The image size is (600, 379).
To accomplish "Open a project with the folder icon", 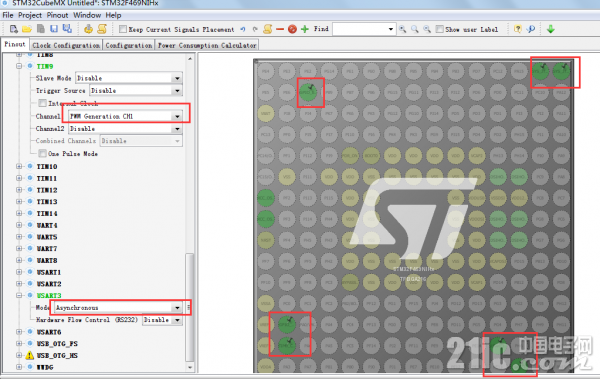I will click(27, 29).
